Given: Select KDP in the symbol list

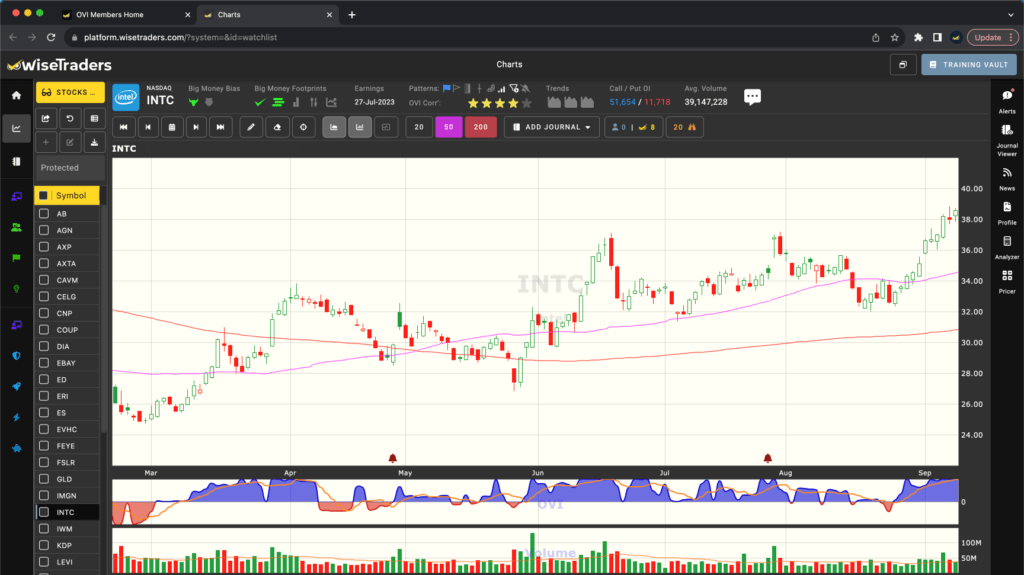Looking at the screenshot, I should point(64,546).
